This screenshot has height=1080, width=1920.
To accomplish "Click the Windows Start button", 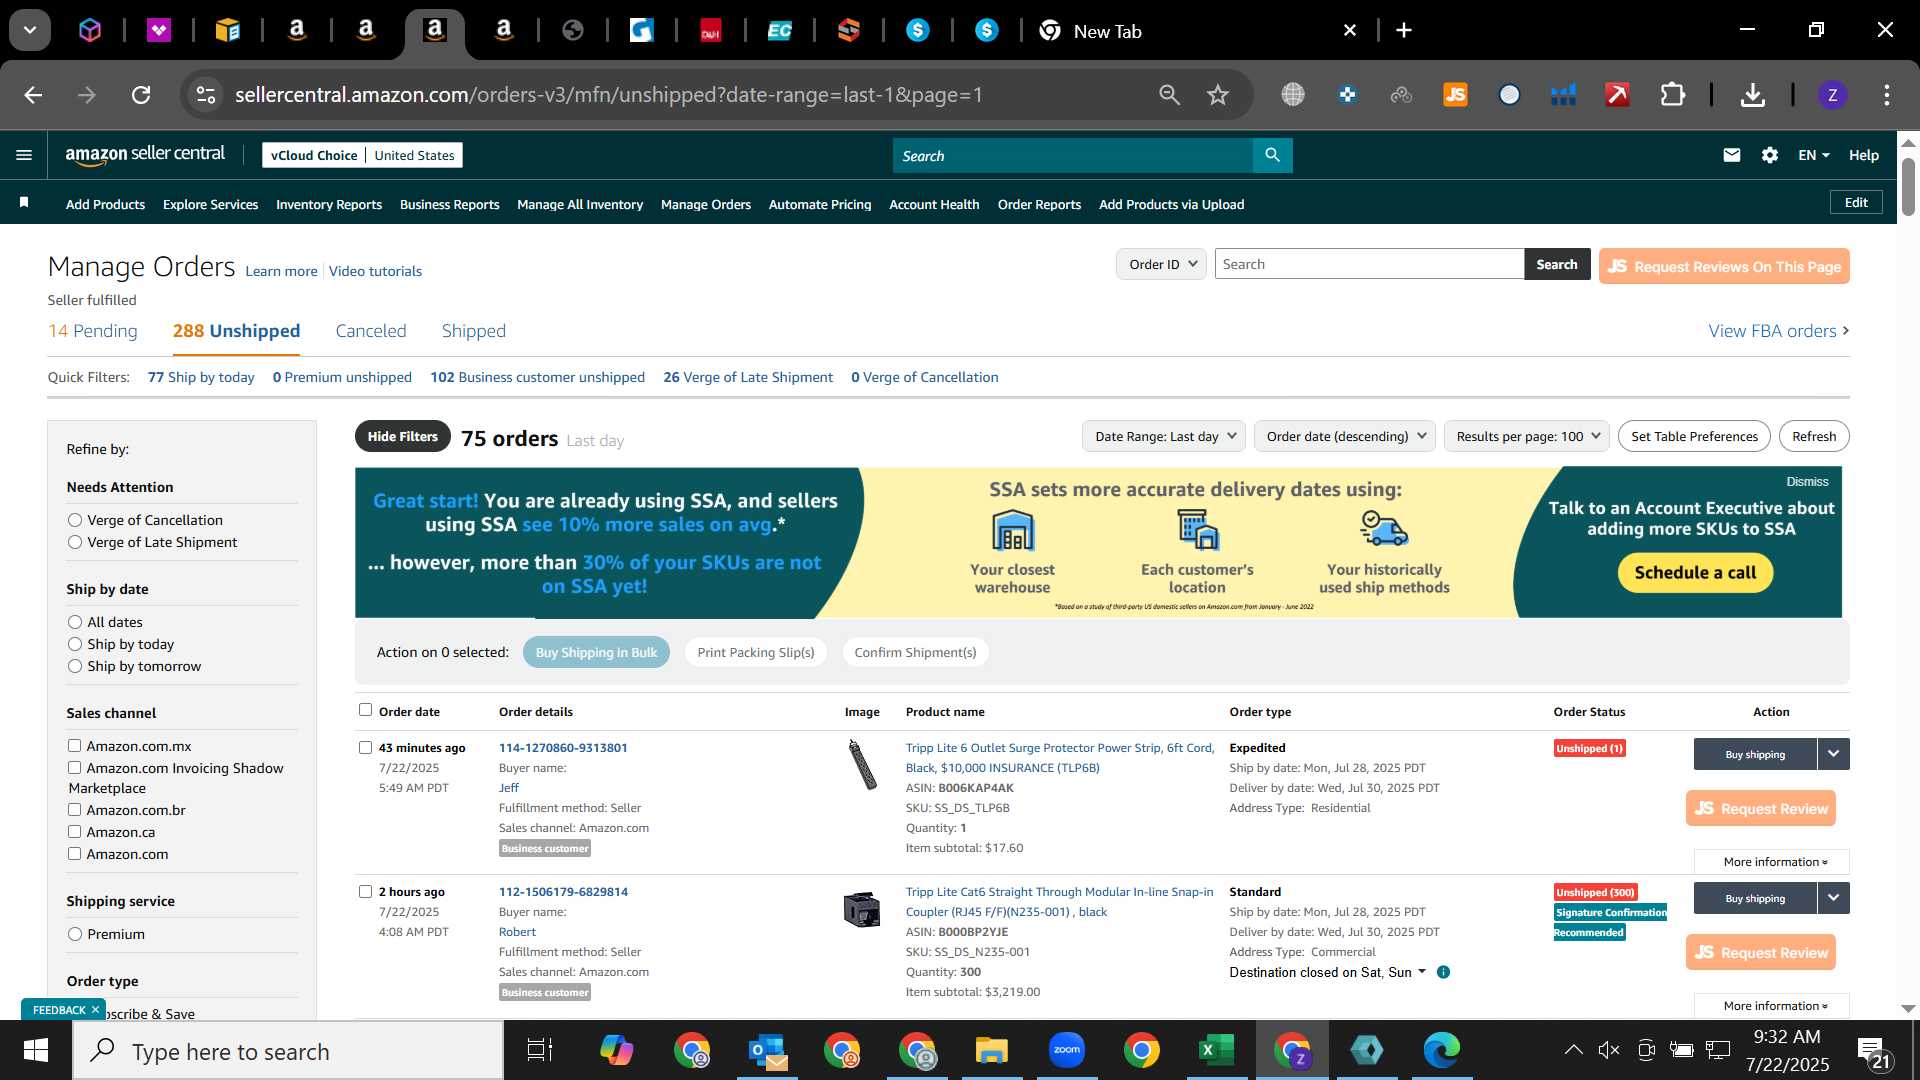I will [x=36, y=1050].
